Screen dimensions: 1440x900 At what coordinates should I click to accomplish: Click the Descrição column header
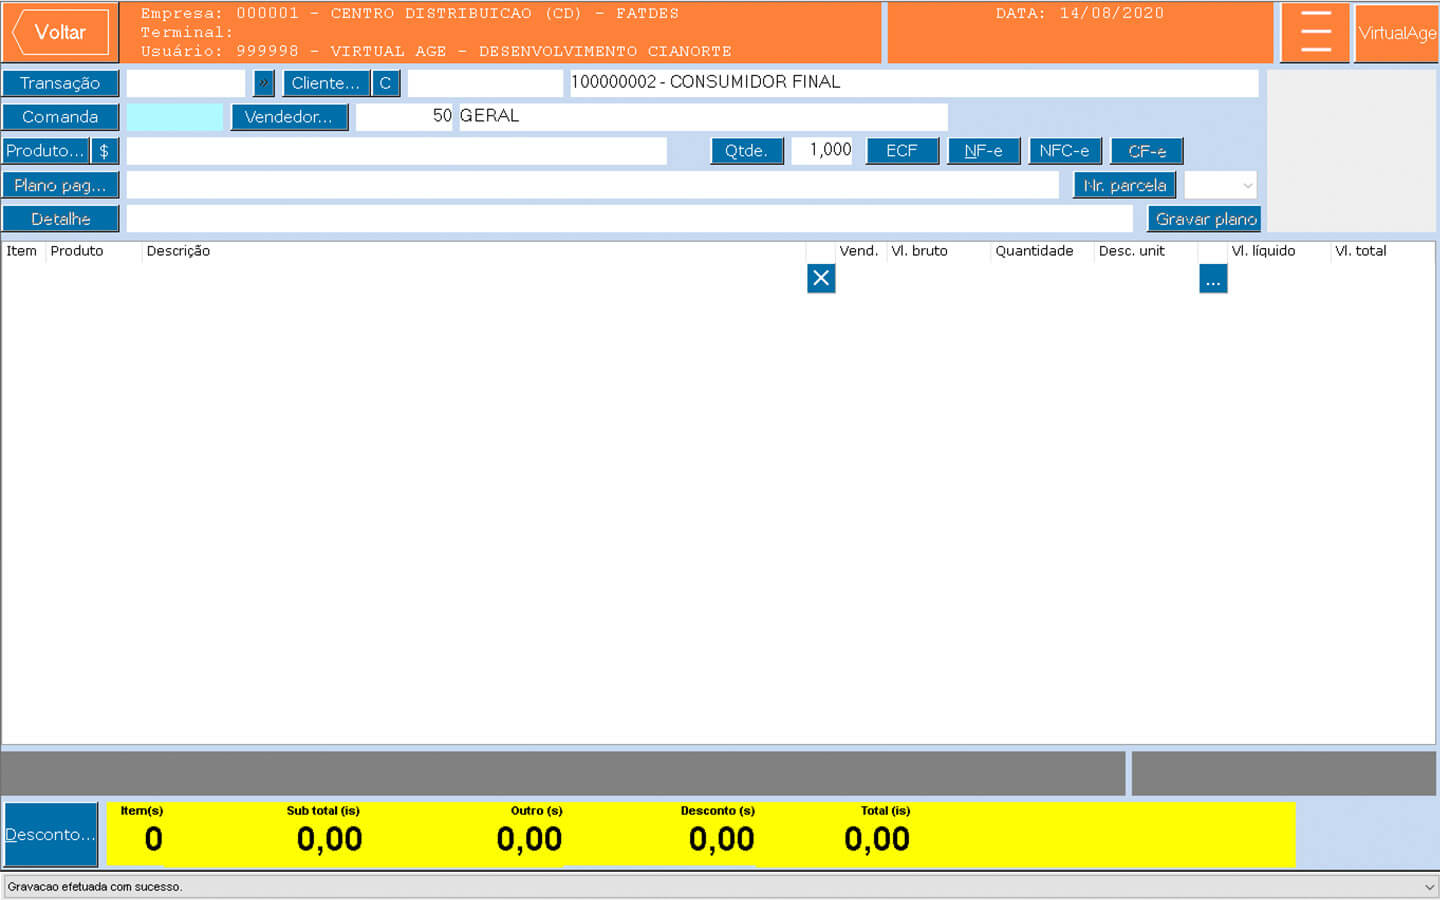click(x=178, y=251)
